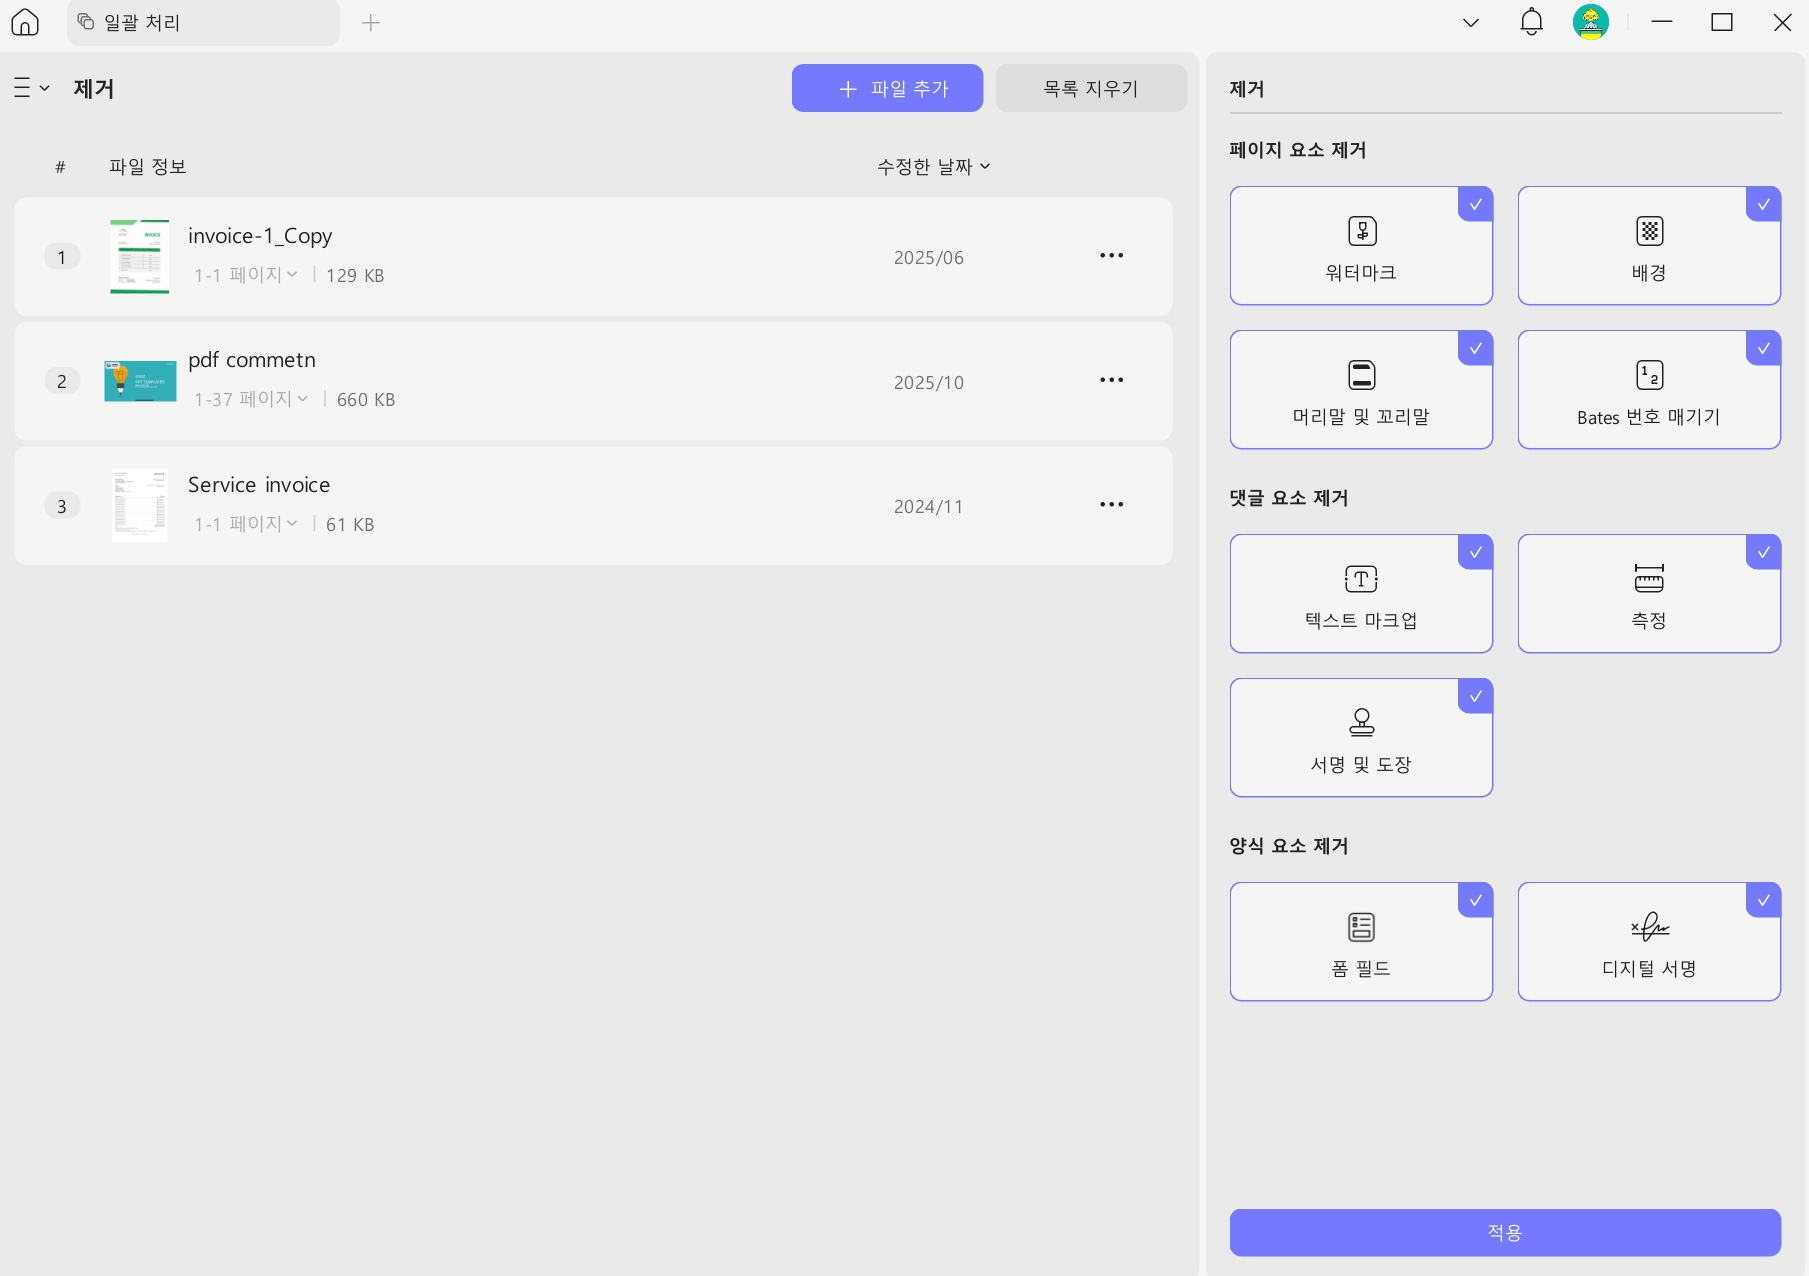Click the pdf commetn file name
The image size is (1809, 1276).
252,360
